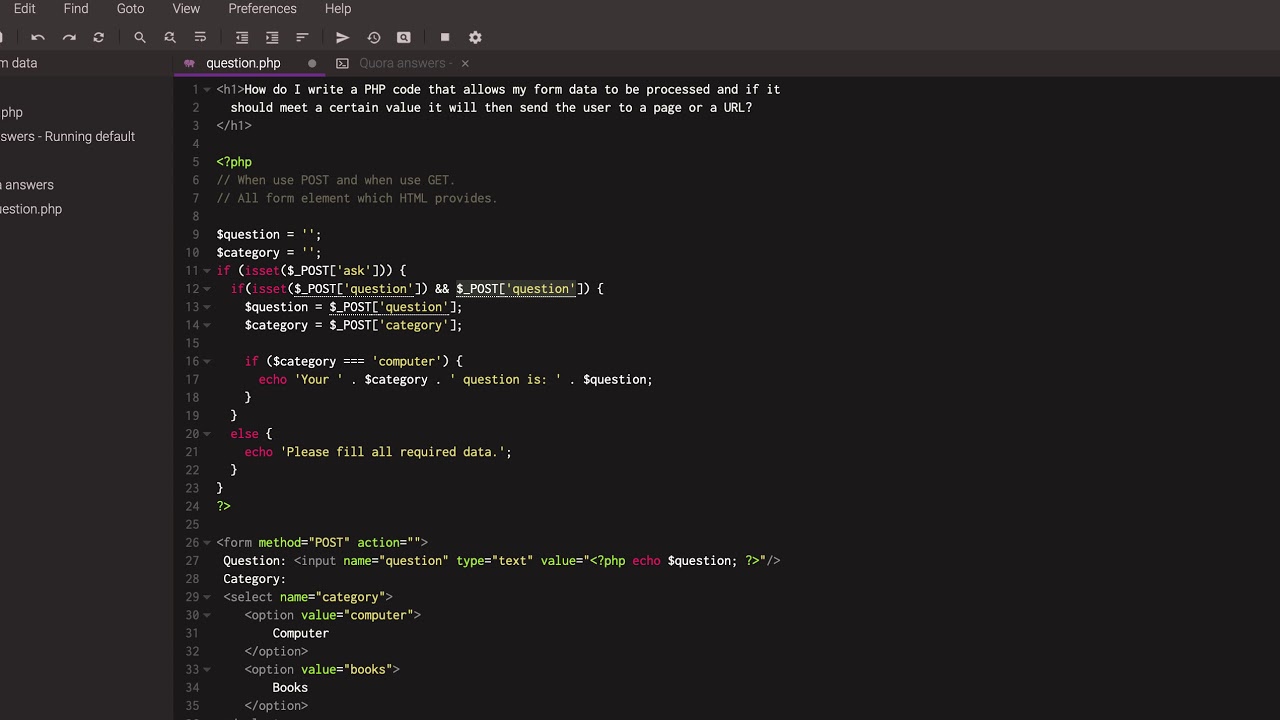Click '$question = '';' on line 9

[269, 234]
